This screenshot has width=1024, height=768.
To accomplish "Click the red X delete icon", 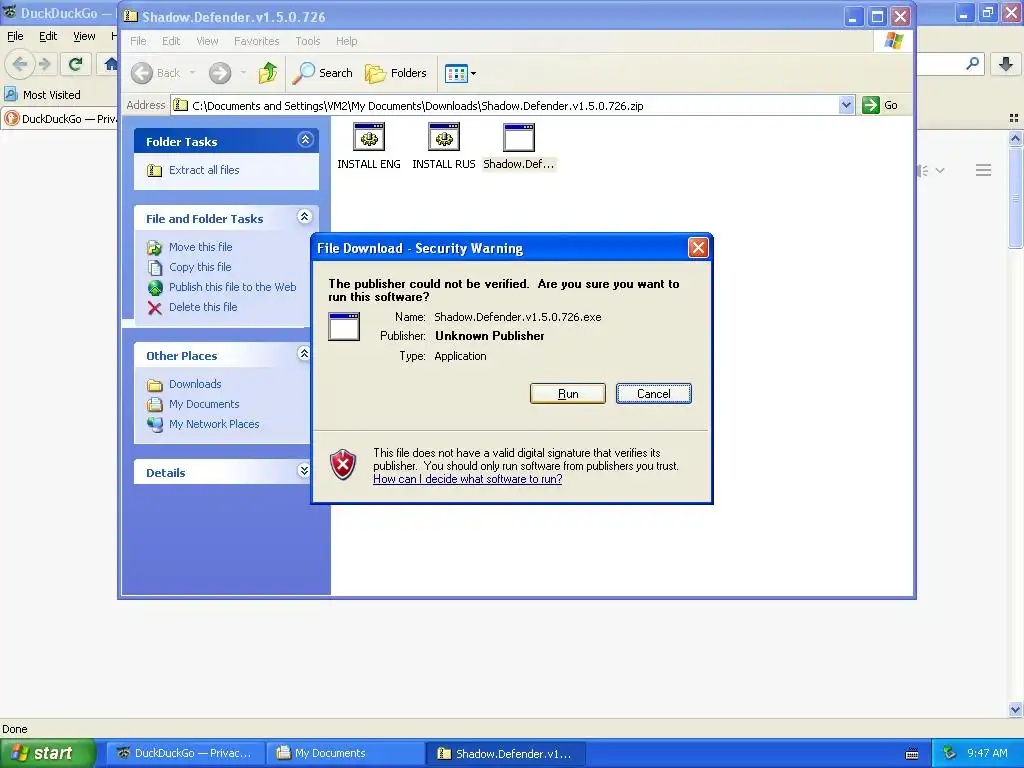I will (x=155, y=308).
